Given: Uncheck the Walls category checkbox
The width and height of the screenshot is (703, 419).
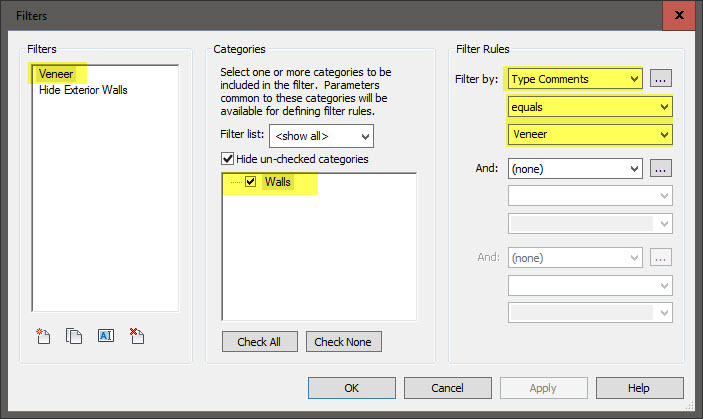Looking at the screenshot, I should tap(251, 182).
